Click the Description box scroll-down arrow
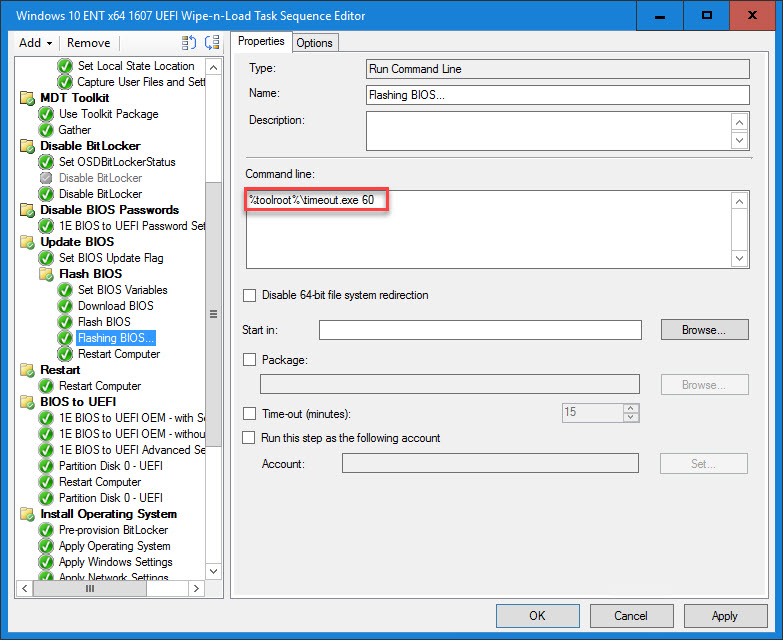This screenshot has width=783, height=640. [x=740, y=141]
